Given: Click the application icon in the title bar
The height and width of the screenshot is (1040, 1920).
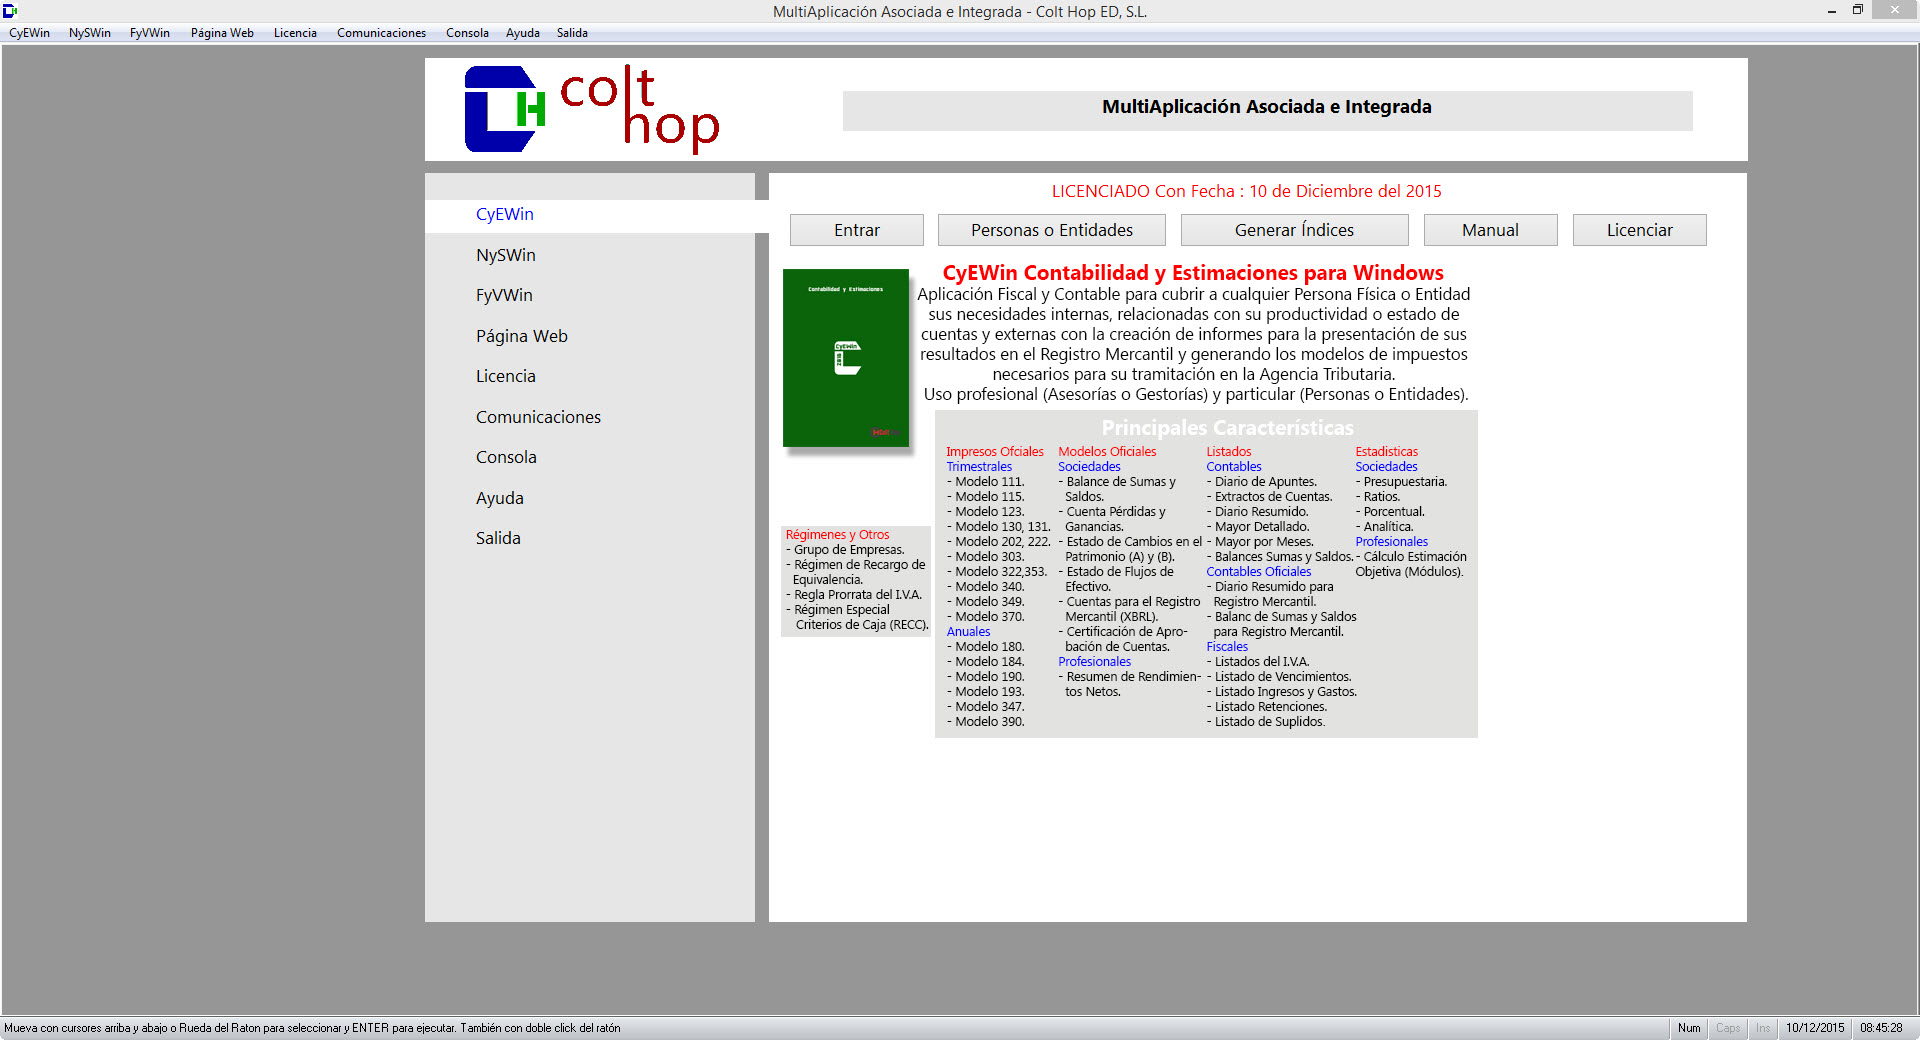Looking at the screenshot, I should point(10,11).
